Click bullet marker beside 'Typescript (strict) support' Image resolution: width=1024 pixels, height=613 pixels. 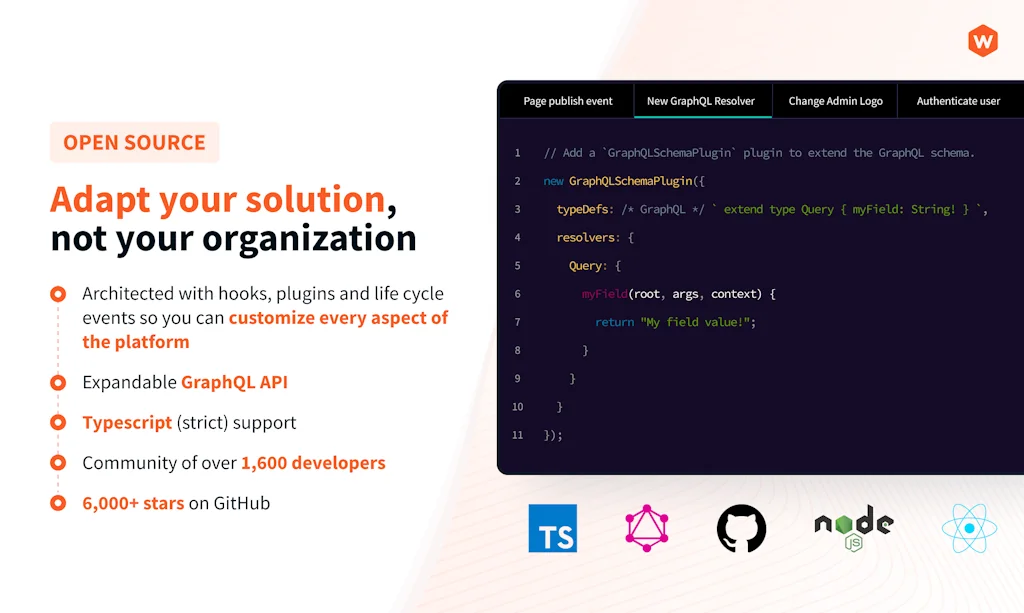pyautogui.click(x=58, y=423)
